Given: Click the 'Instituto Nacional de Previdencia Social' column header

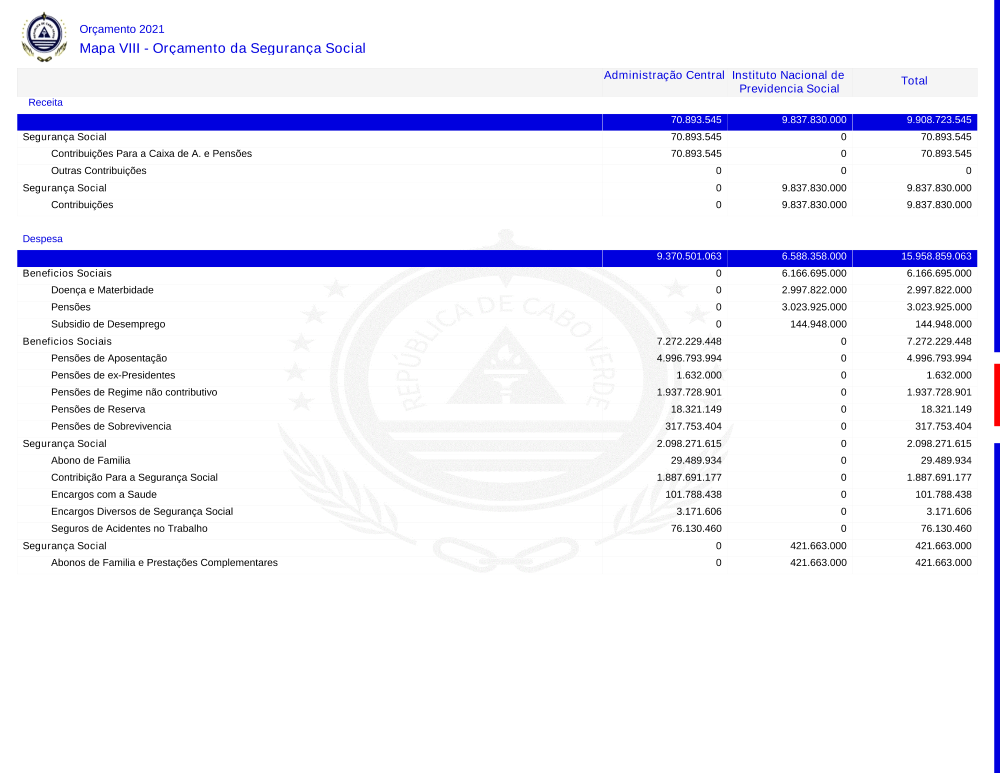Looking at the screenshot, I should pyautogui.click(x=788, y=82).
